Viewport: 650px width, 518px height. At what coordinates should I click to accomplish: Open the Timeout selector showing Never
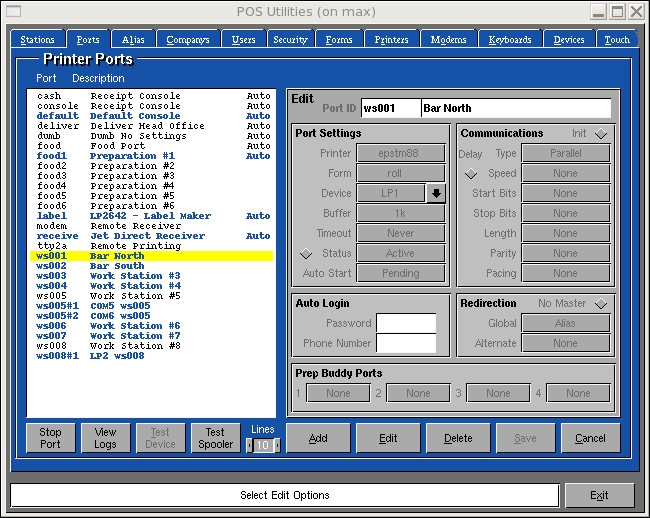click(x=401, y=233)
